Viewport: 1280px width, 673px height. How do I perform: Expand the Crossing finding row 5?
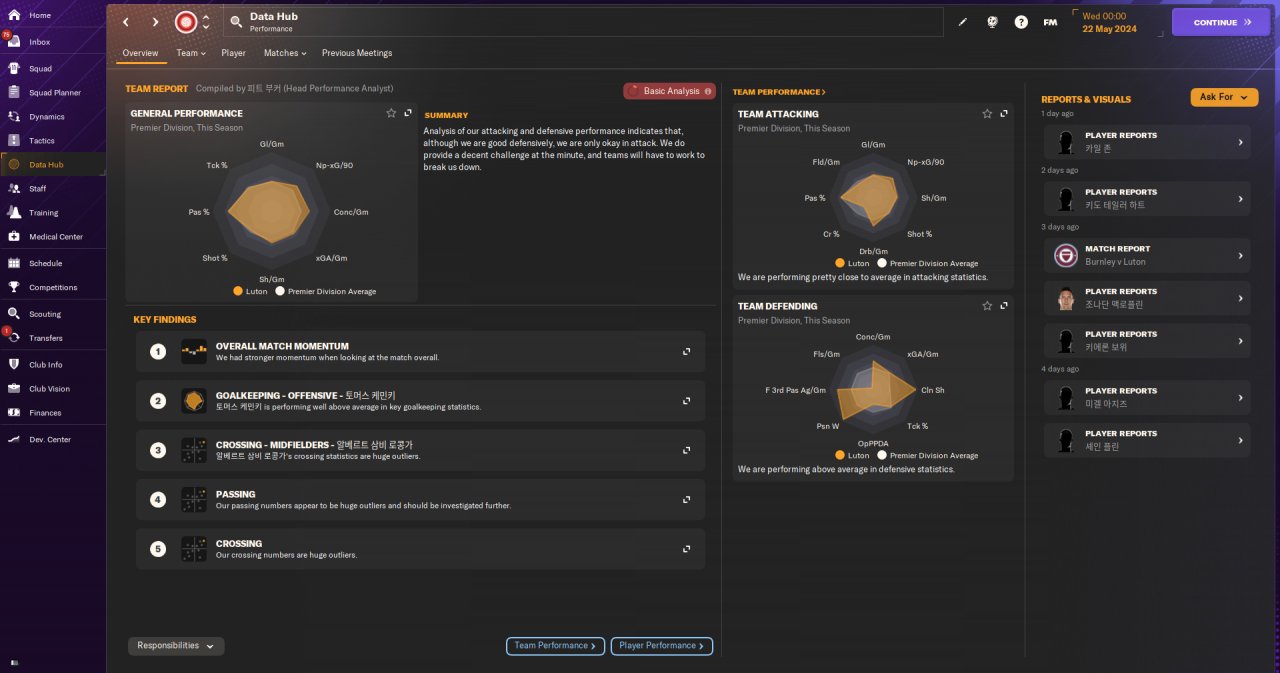click(687, 549)
